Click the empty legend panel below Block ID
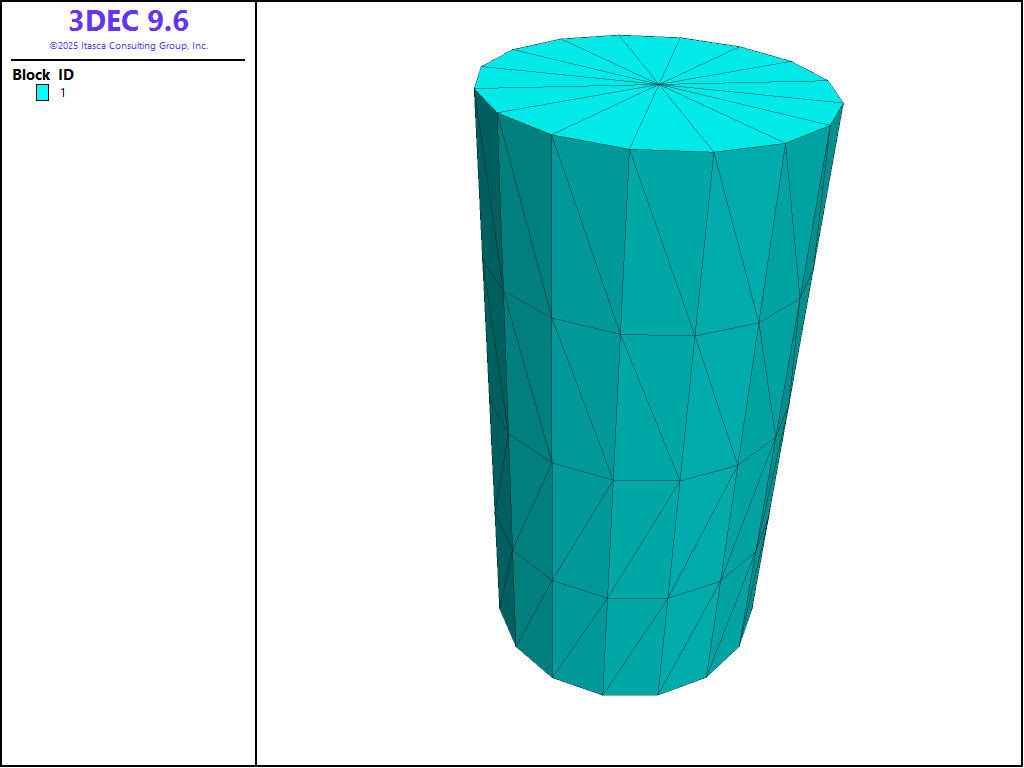 pos(128,400)
